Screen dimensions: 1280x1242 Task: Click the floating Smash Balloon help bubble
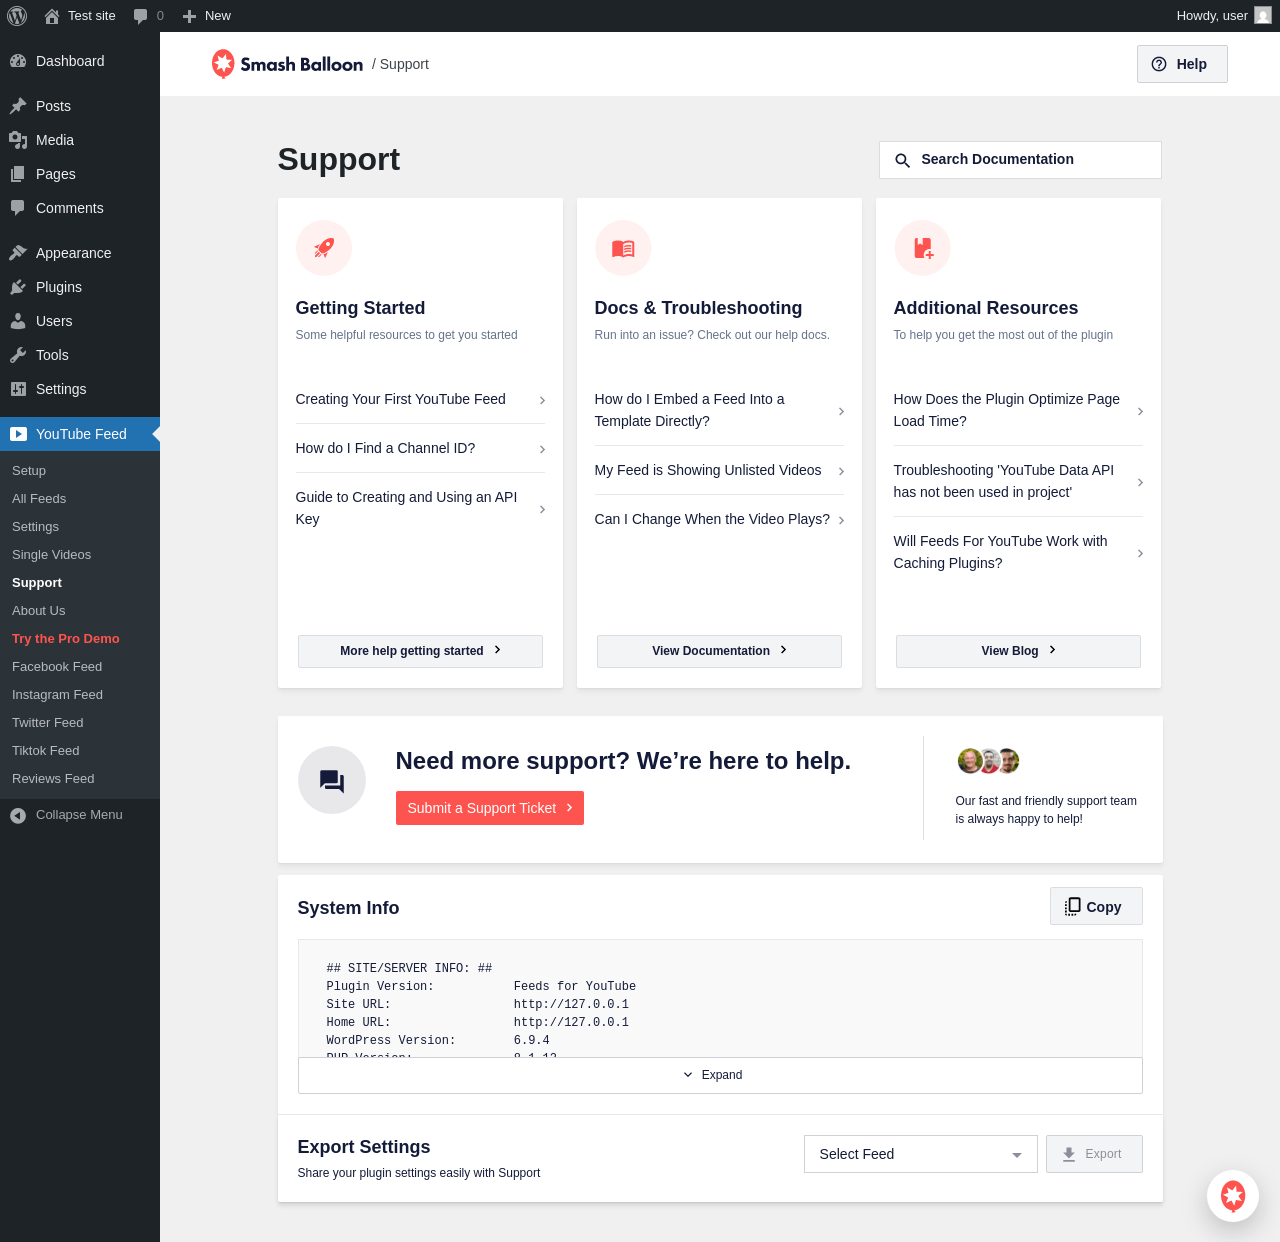click(x=1233, y=1196)
